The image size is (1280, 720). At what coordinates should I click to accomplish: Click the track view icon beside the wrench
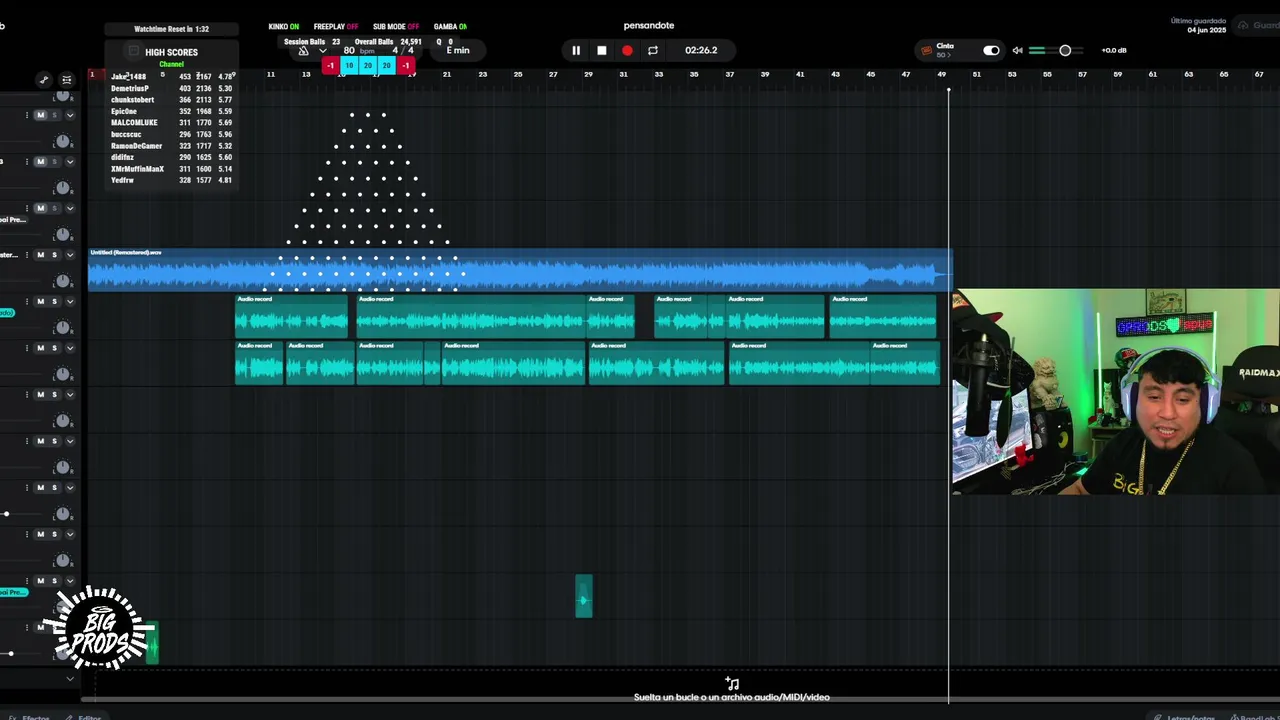(67, 80)
